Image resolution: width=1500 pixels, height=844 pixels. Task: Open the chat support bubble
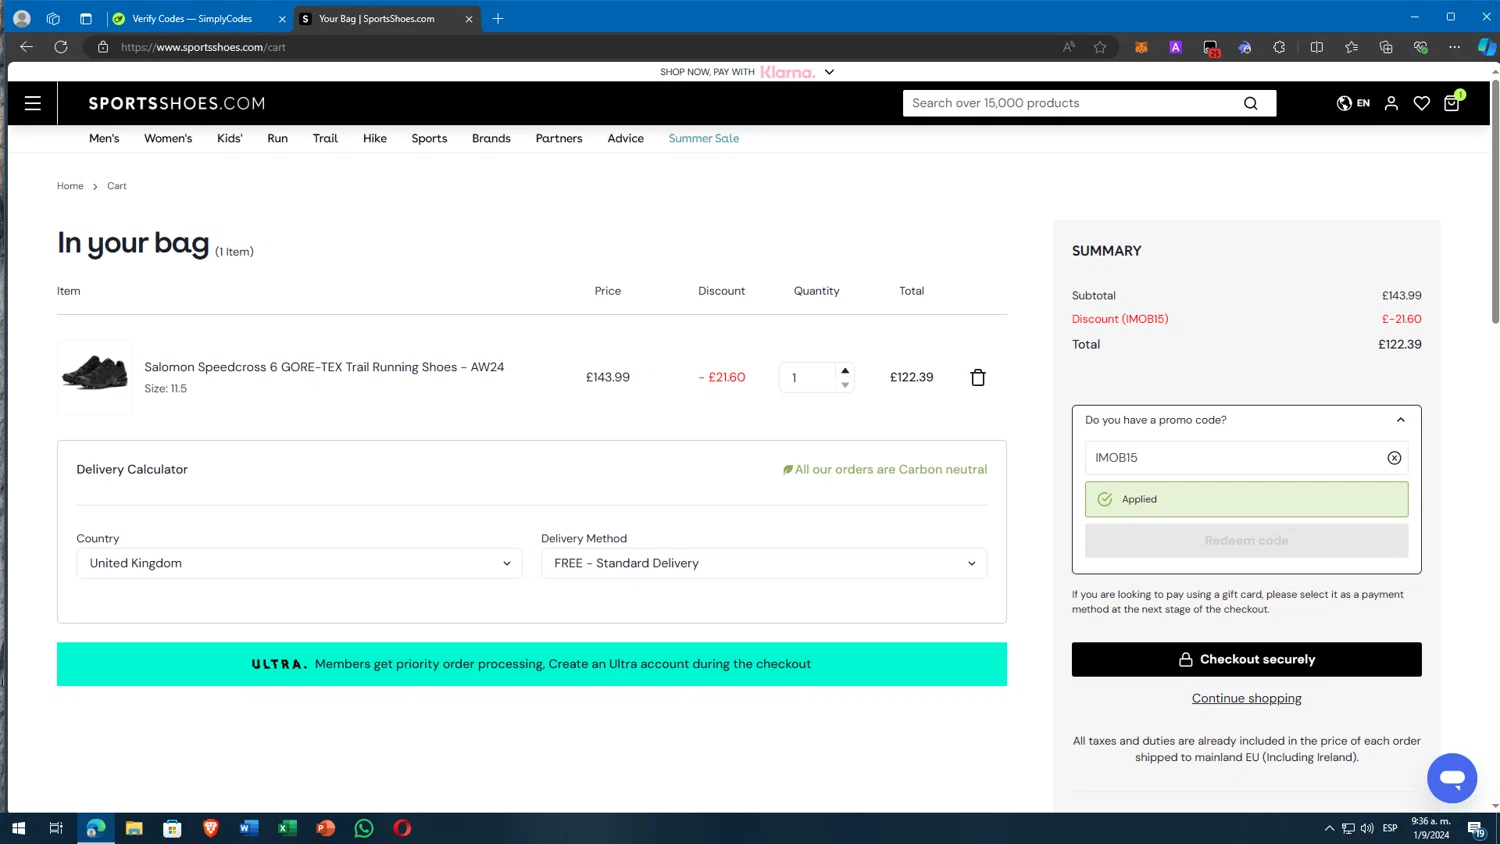click(1452, 778)
